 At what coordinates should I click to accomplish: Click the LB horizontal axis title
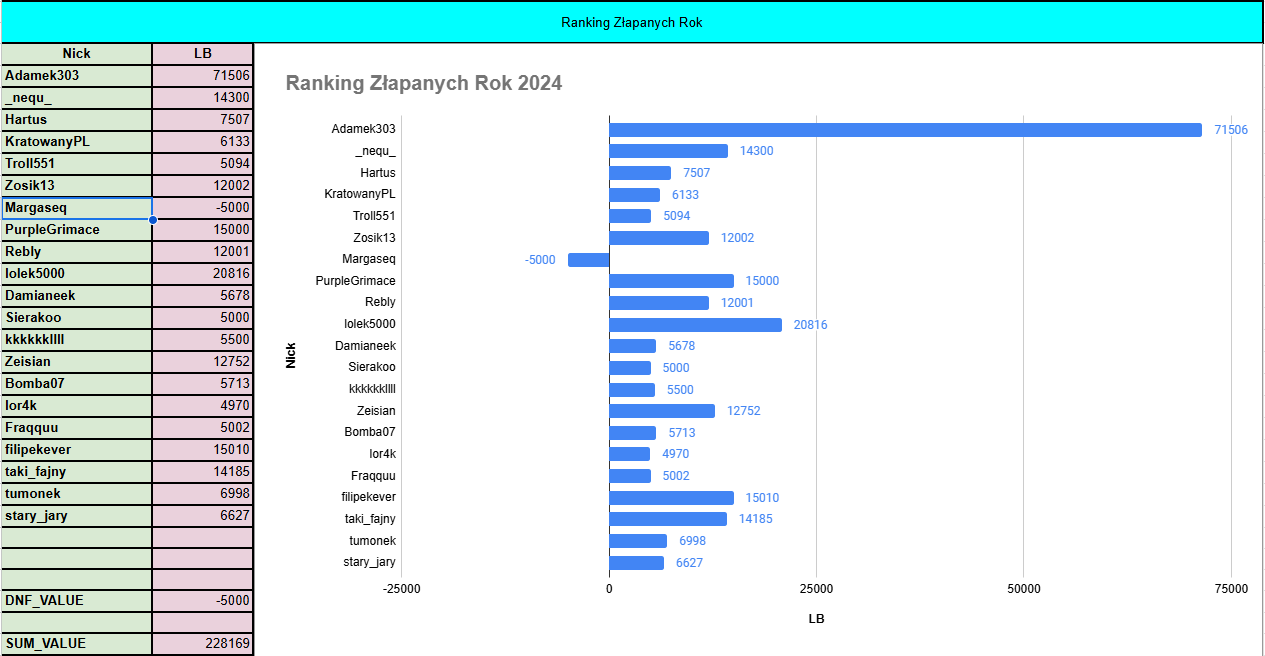pyautogui.click(x=816, y=619)
